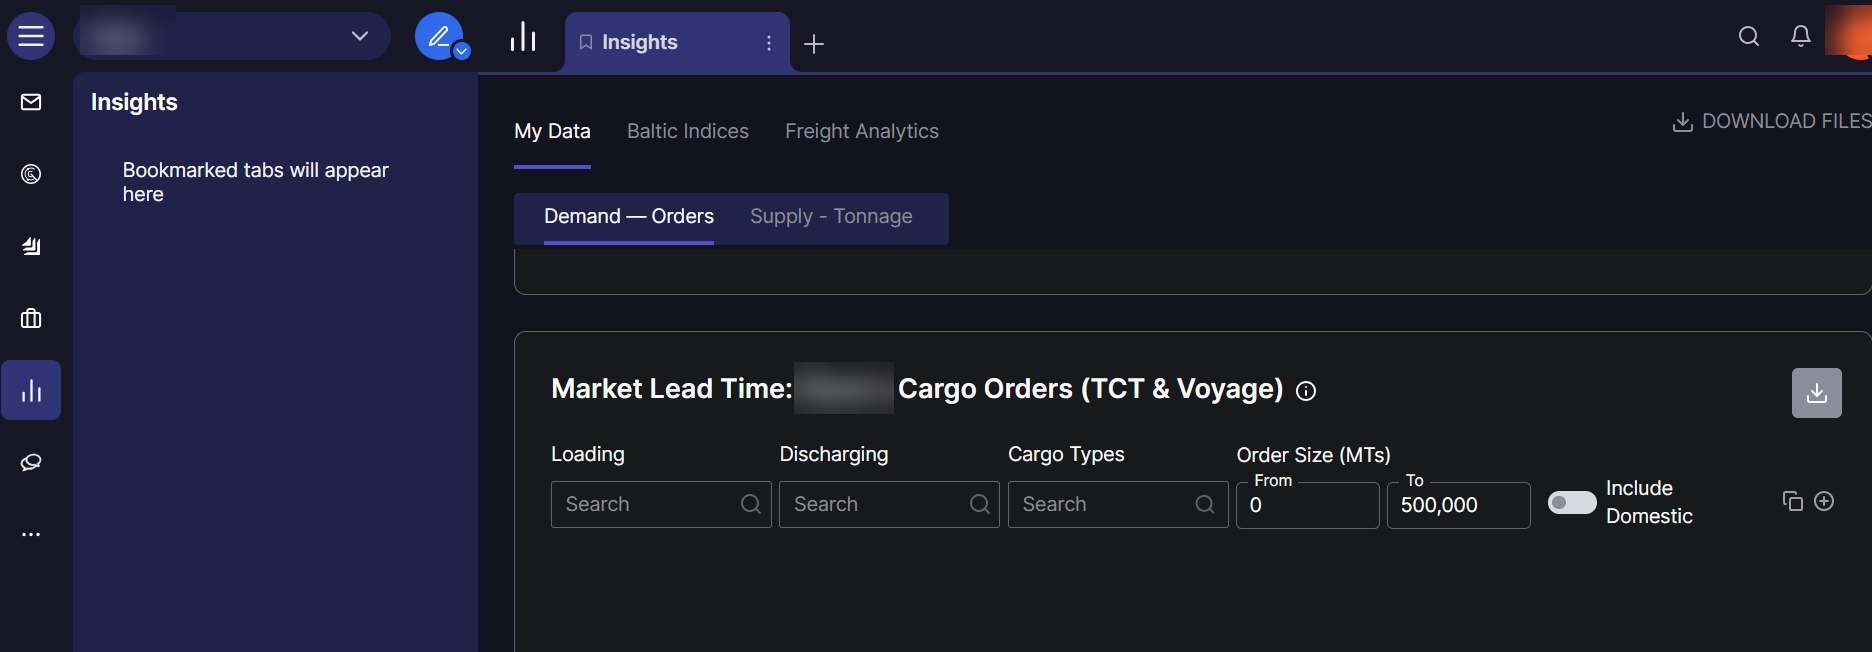Click the mail icon in the sidebar
The height and width of the screenshot is (652, 1872).
pyautogui.click(x=31, y=102)
